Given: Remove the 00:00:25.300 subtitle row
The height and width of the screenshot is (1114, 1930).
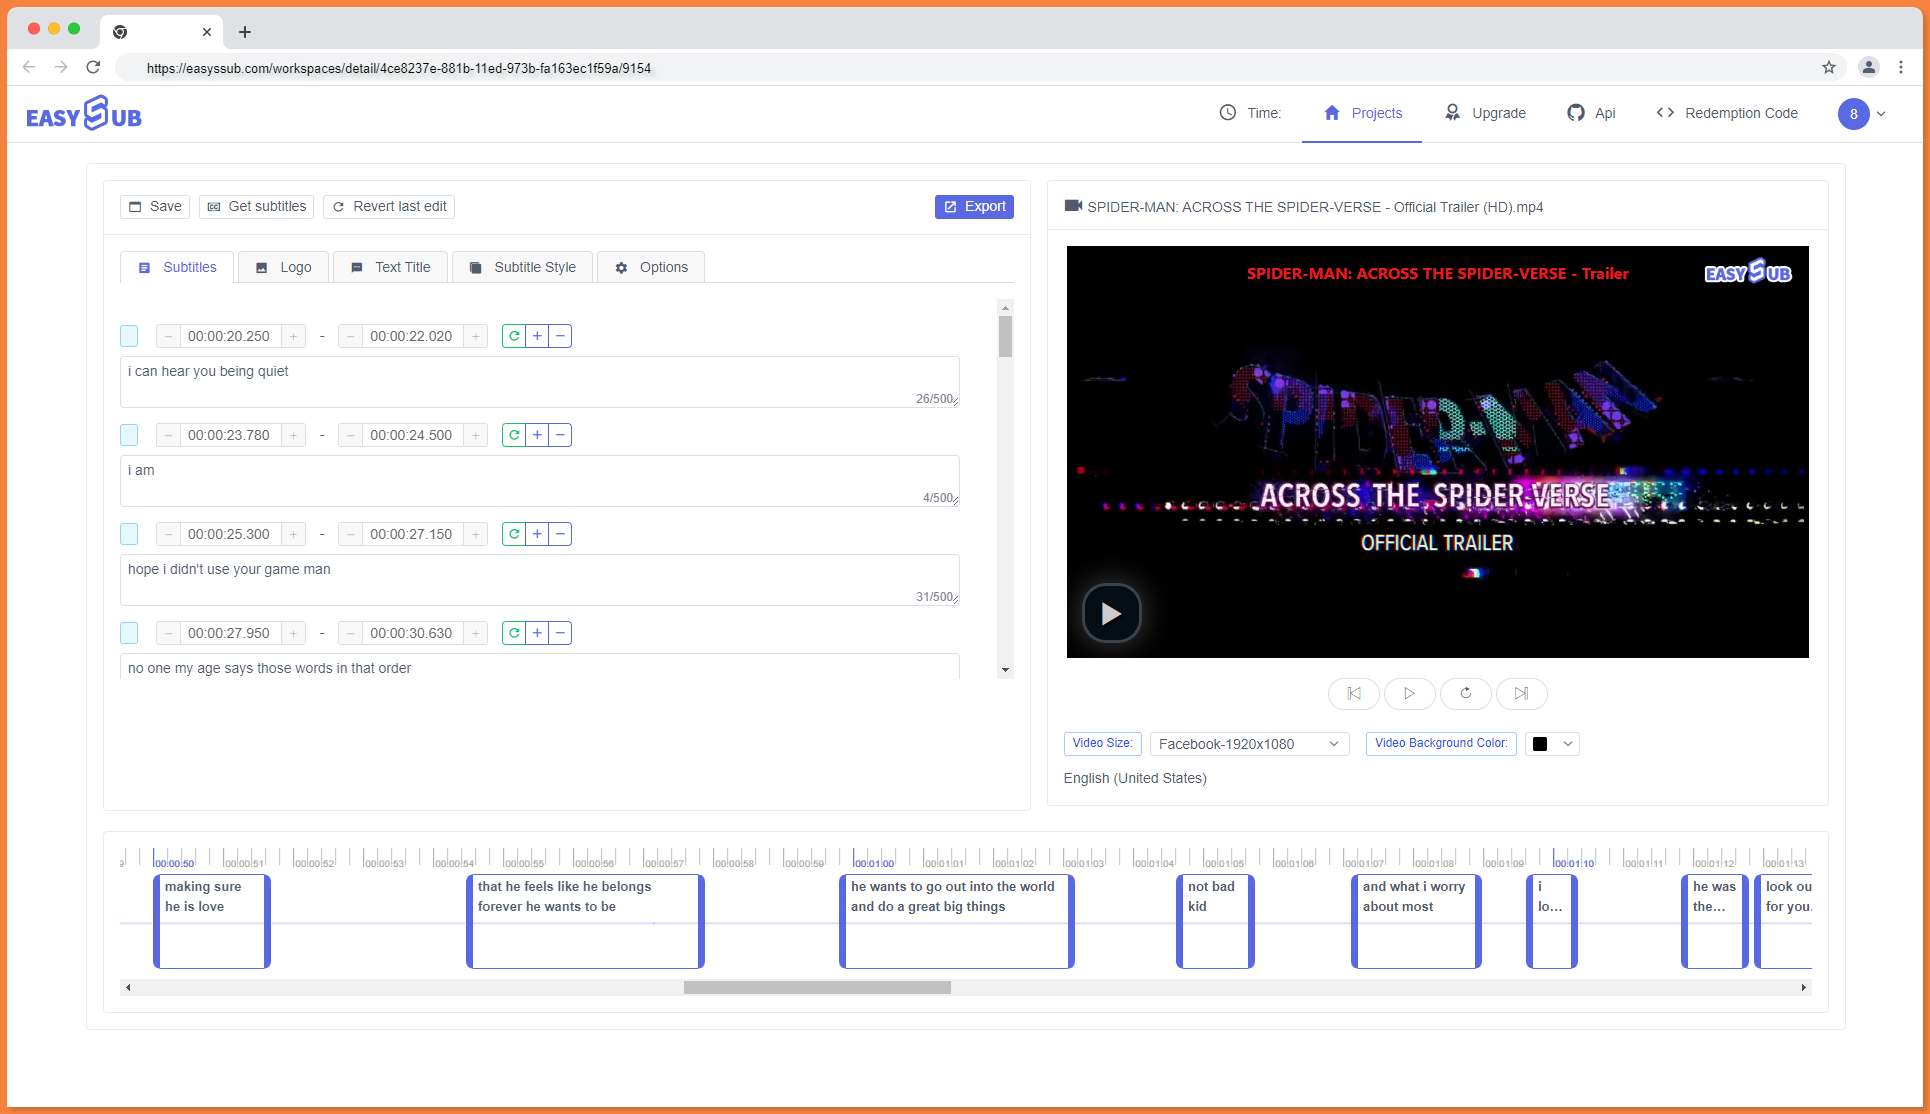Looking at the screenshot, I should coord(560,534).
